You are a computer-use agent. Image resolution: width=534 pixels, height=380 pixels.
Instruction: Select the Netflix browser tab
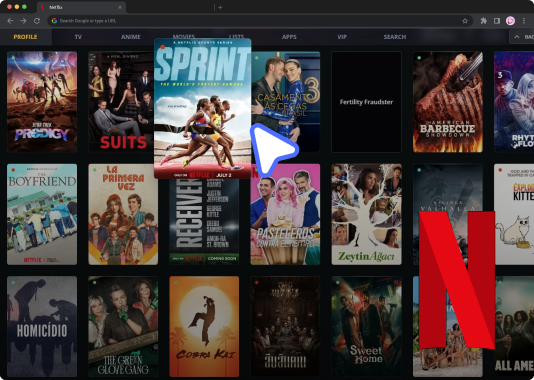pos(81,7)
